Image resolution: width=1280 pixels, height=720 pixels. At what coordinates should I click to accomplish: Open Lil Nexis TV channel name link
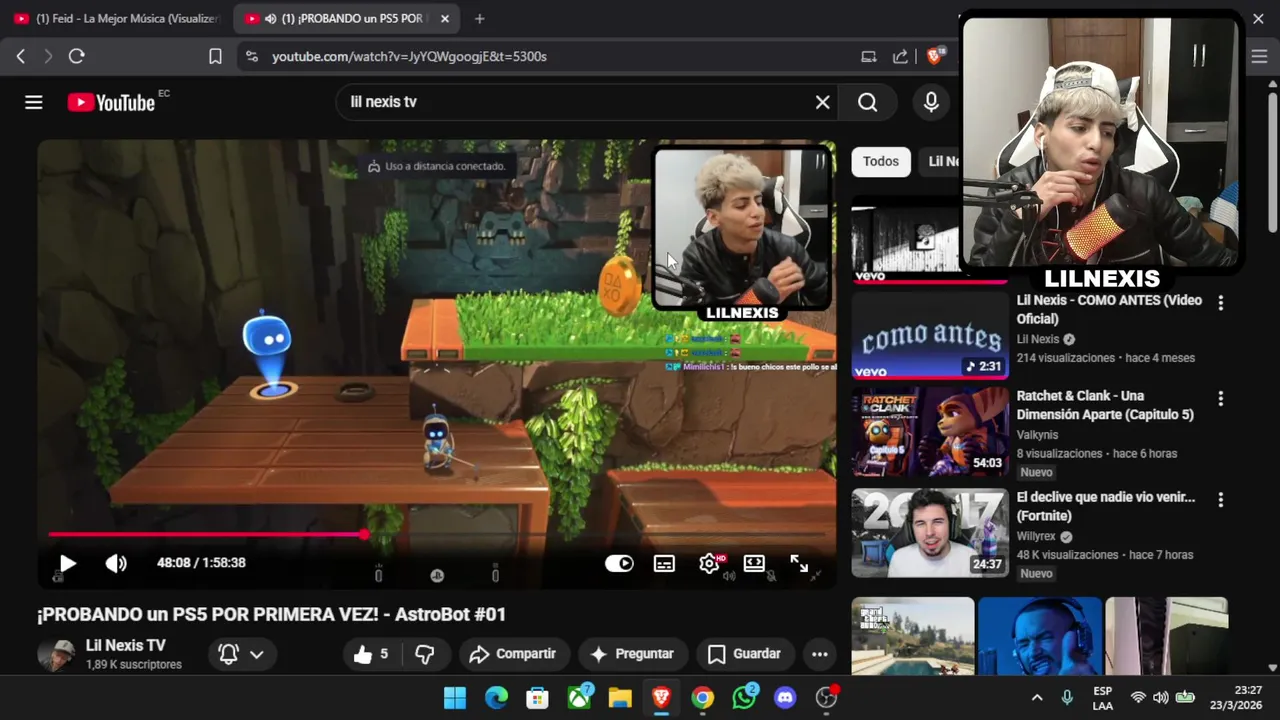pos(126,645)
